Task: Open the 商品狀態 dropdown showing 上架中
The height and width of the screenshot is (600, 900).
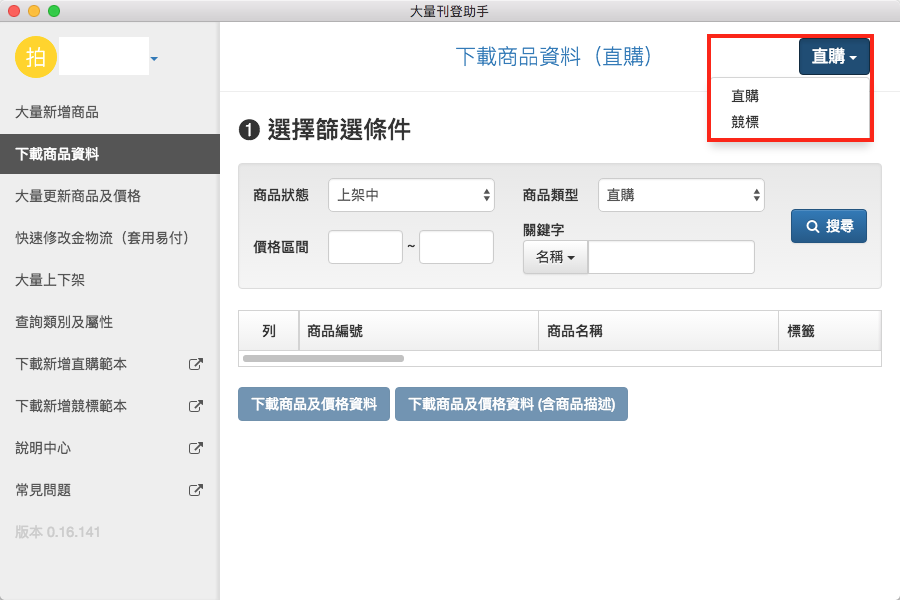Action: (x=411, y=195)
